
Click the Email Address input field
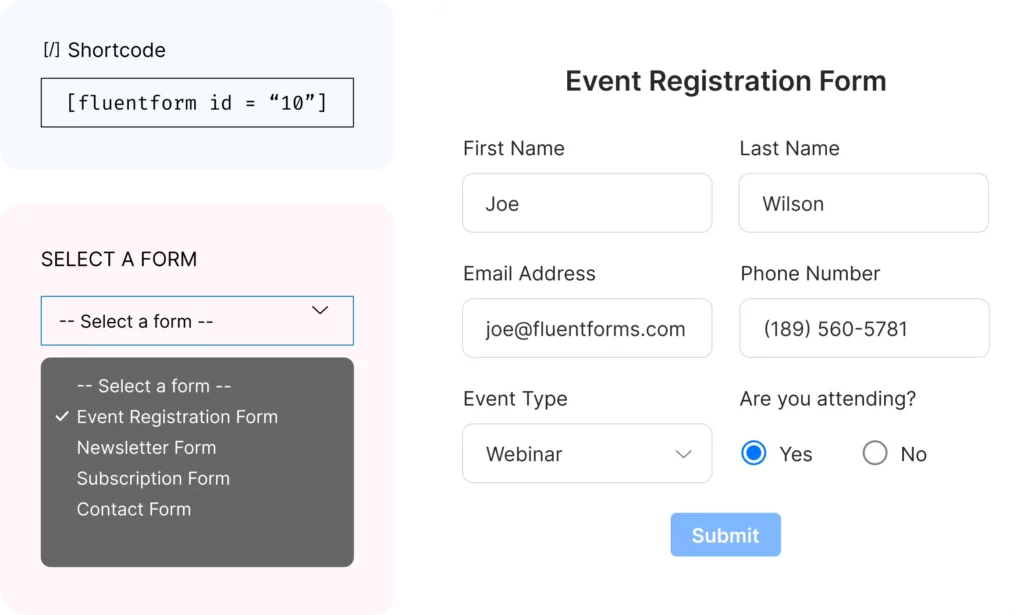[x=587, y=328]
